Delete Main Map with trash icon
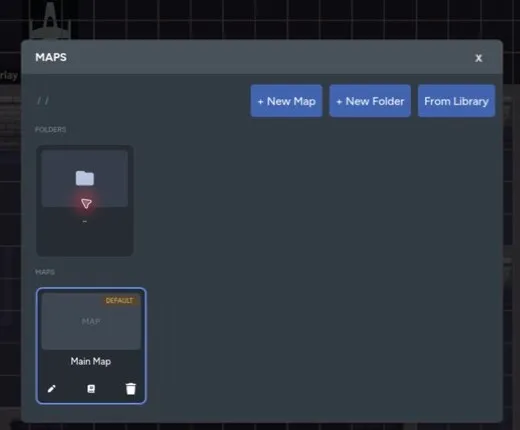 click(131, 389)
